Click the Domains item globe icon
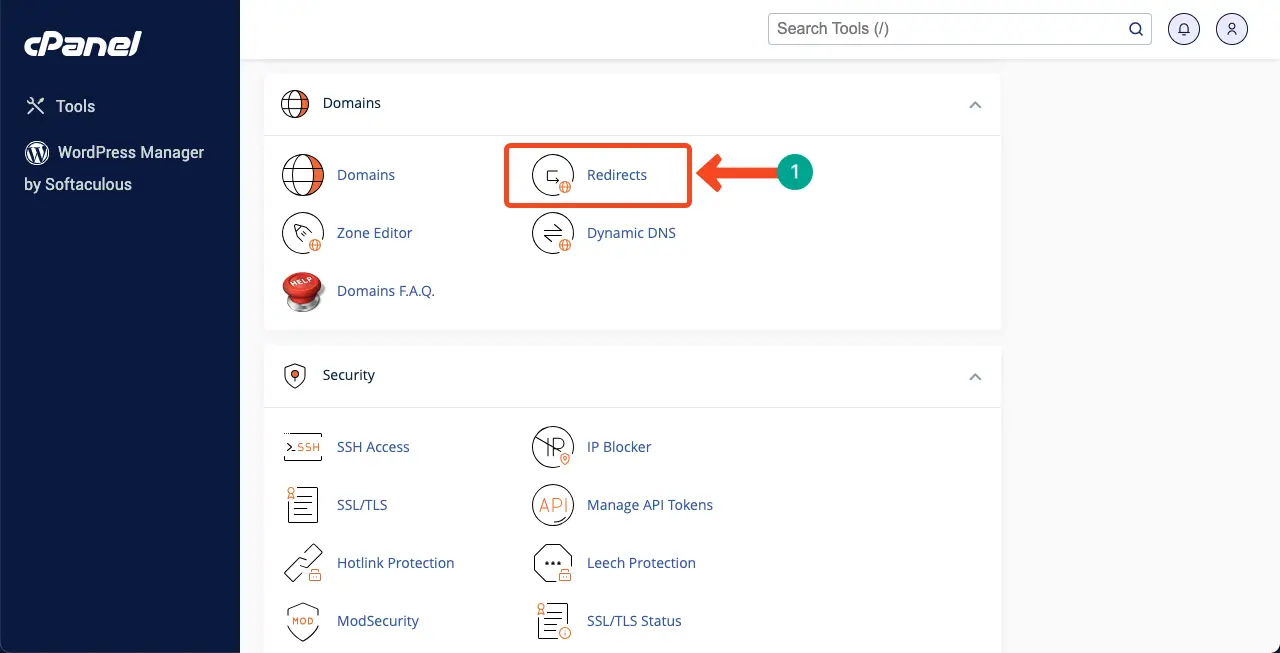 pyautogui.click(x=303, y=175)
